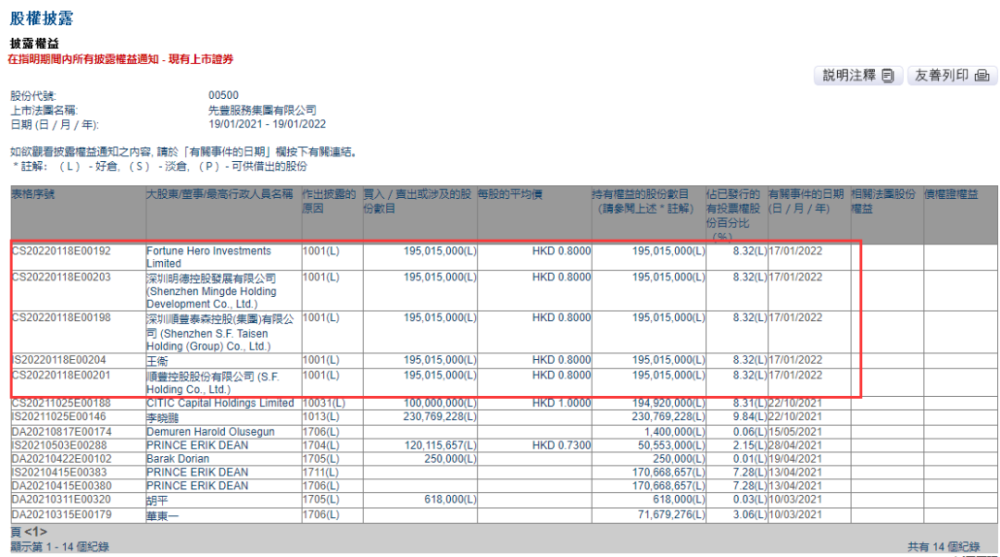Open form IS20211025E00146
The width and height of the screenshot is (1000, 557).
[59, 417]
